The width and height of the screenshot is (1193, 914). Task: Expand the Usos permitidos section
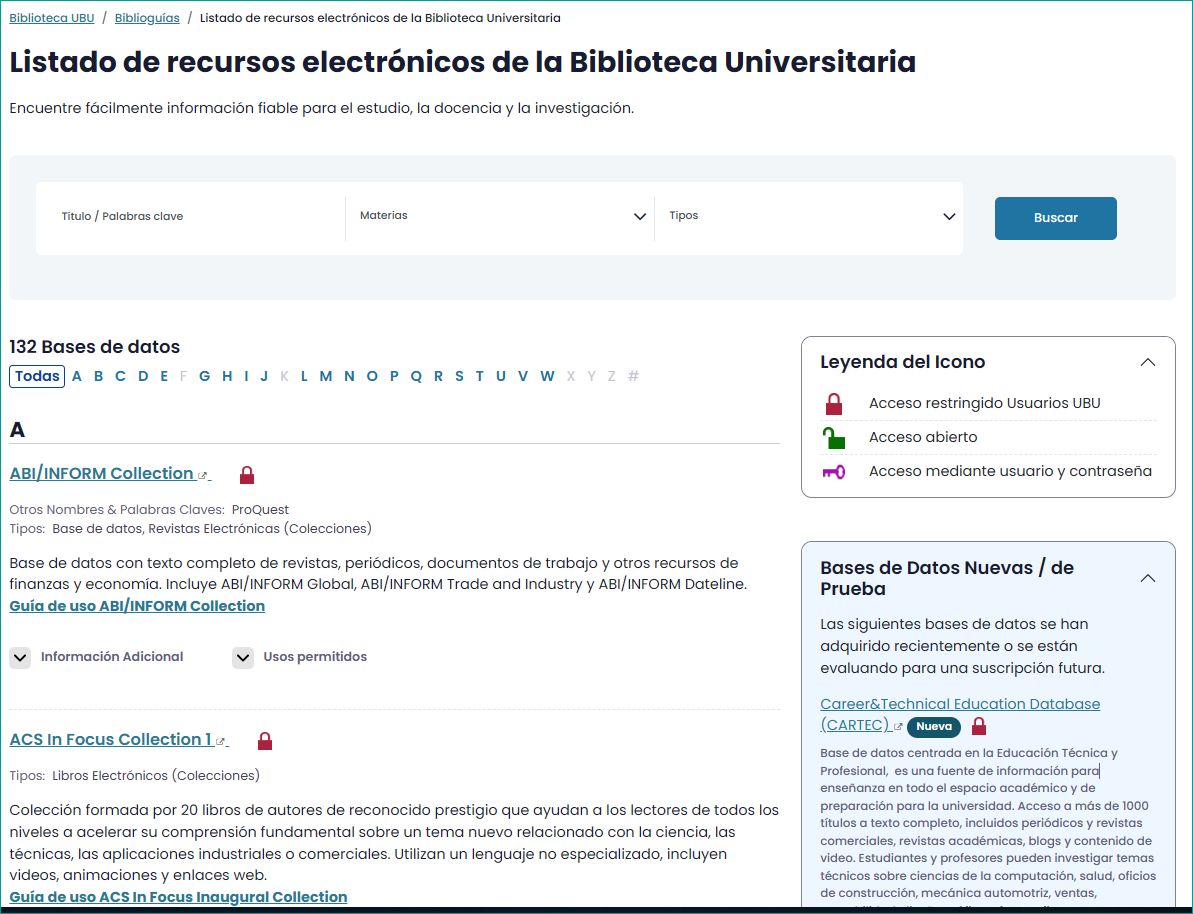click(243, 657)
